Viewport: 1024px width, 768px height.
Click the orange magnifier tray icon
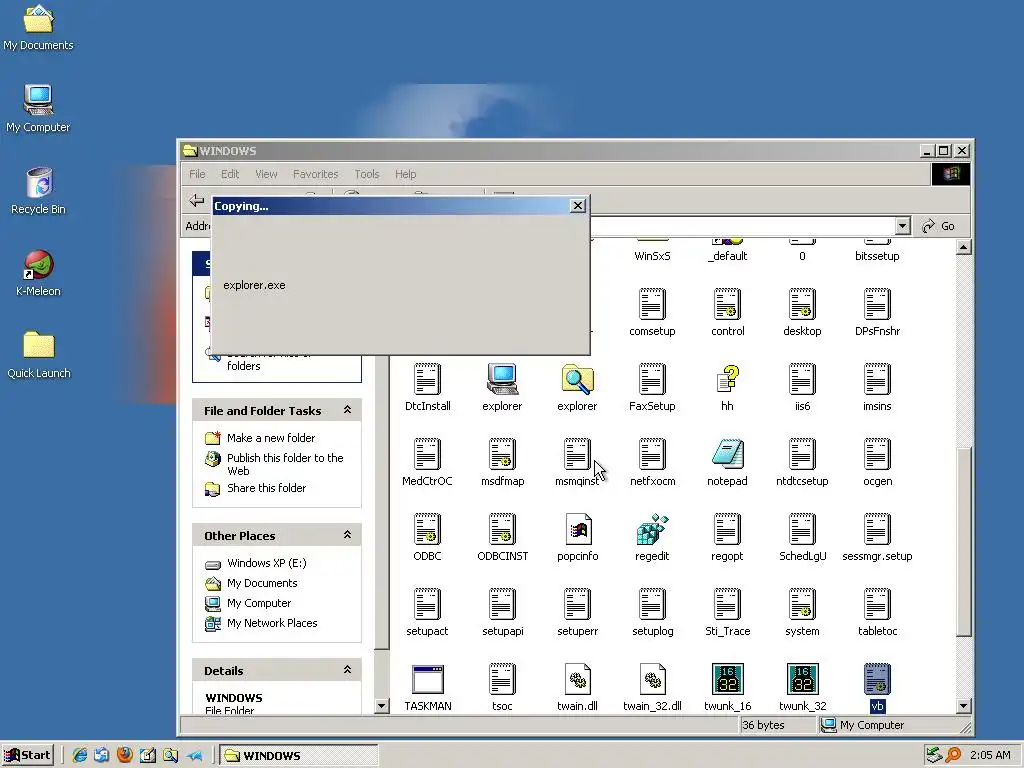point(953,755)
